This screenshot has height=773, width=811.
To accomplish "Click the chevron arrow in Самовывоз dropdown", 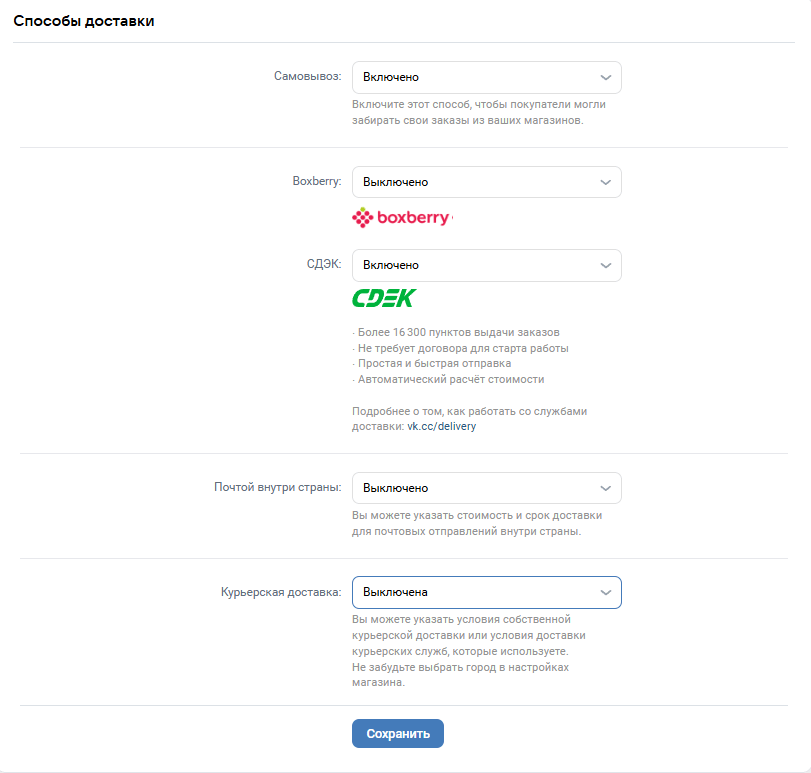I will click(606, 78).
